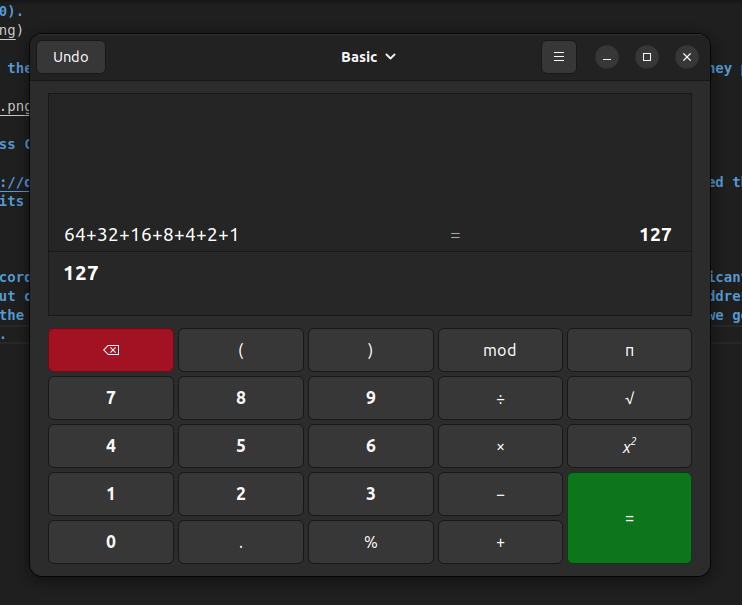Open the Basic mode dropdown
The width and height of the screenshot is (742, 605).
pyautogui.click(x=368, y=57)
